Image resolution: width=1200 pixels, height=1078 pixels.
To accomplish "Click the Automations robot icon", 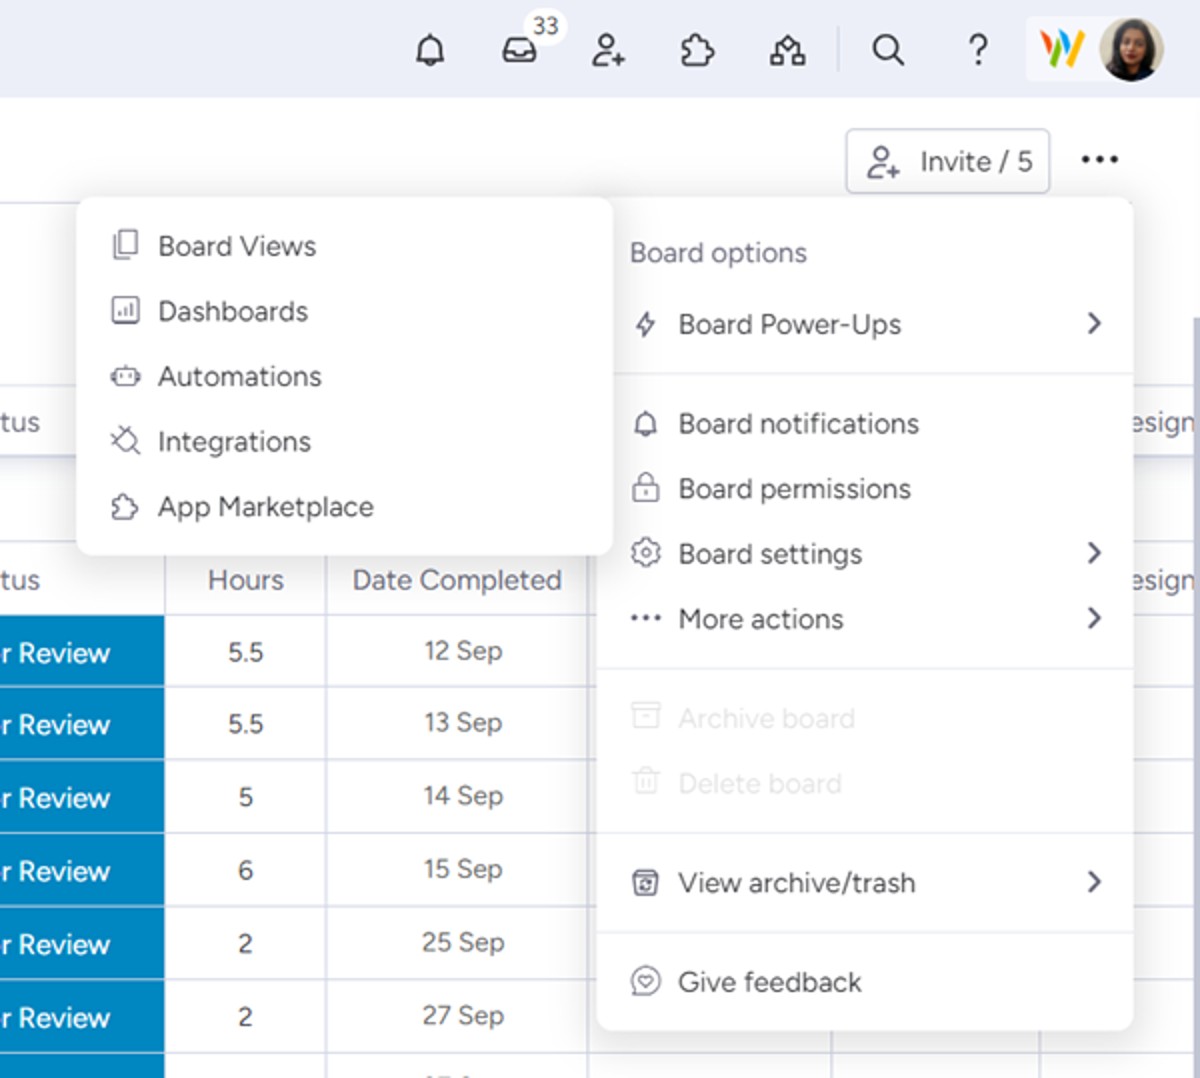I will click(x=125, y=376).
